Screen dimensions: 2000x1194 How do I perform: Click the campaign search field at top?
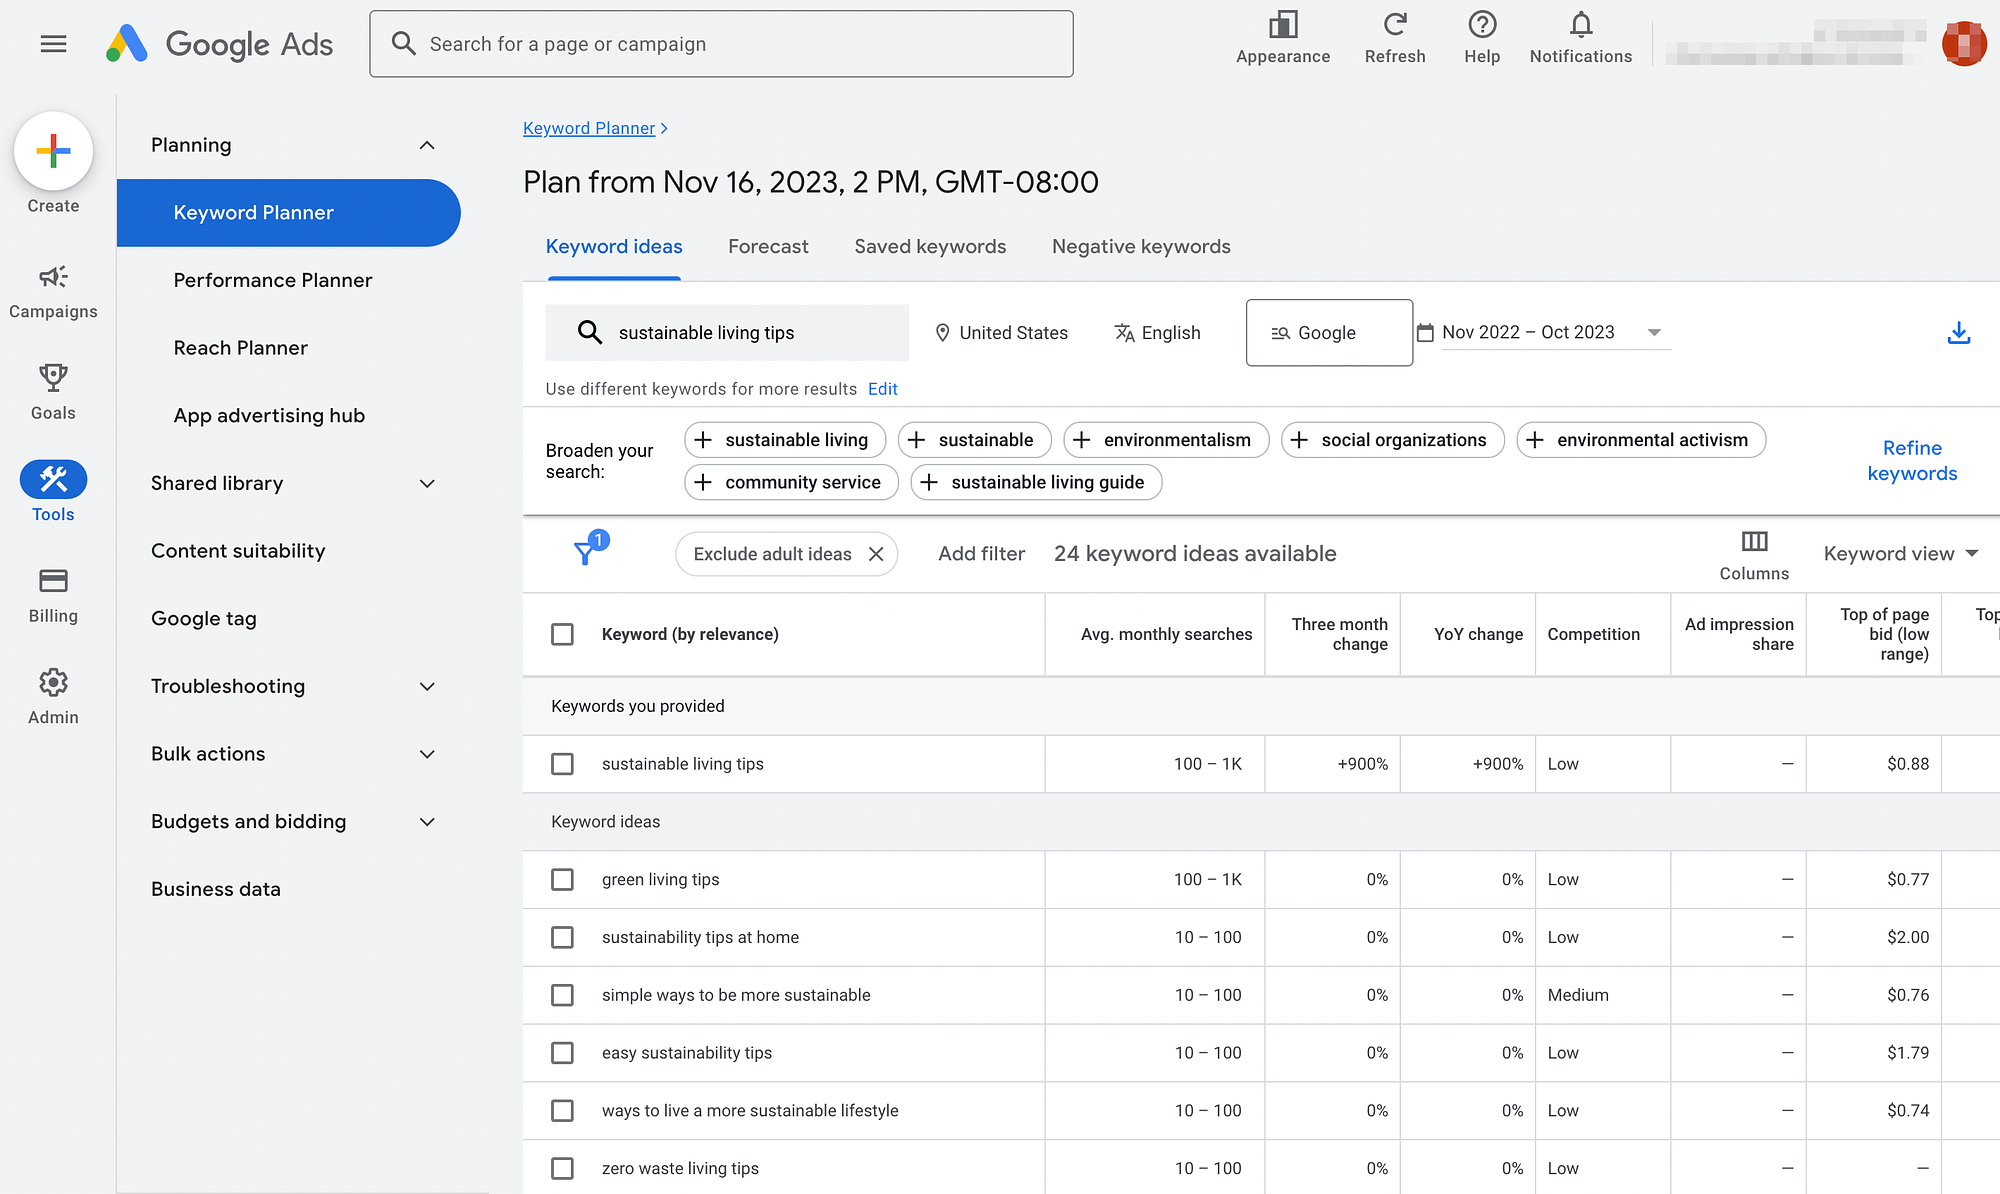coord(720,44)
